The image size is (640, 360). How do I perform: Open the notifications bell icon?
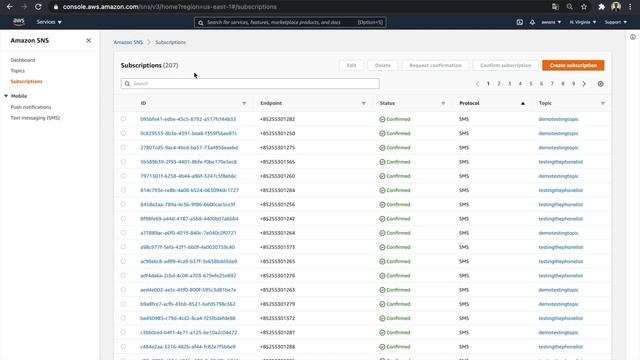pyautogui.click(x=532, y=22)
